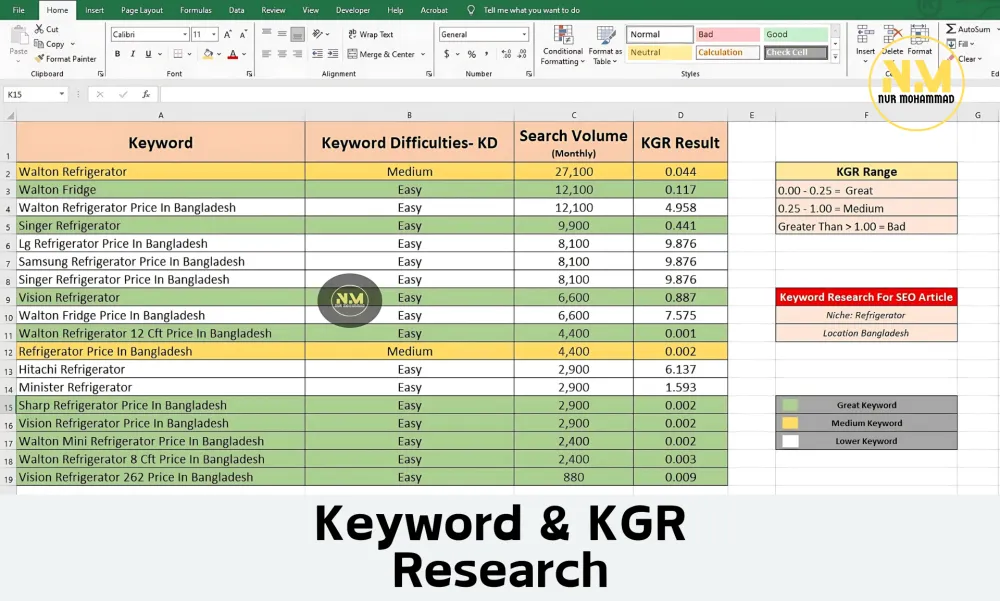Click the AutoSum sigma icon
Screen dimensions: 1000x601
[x=951, y=29]
